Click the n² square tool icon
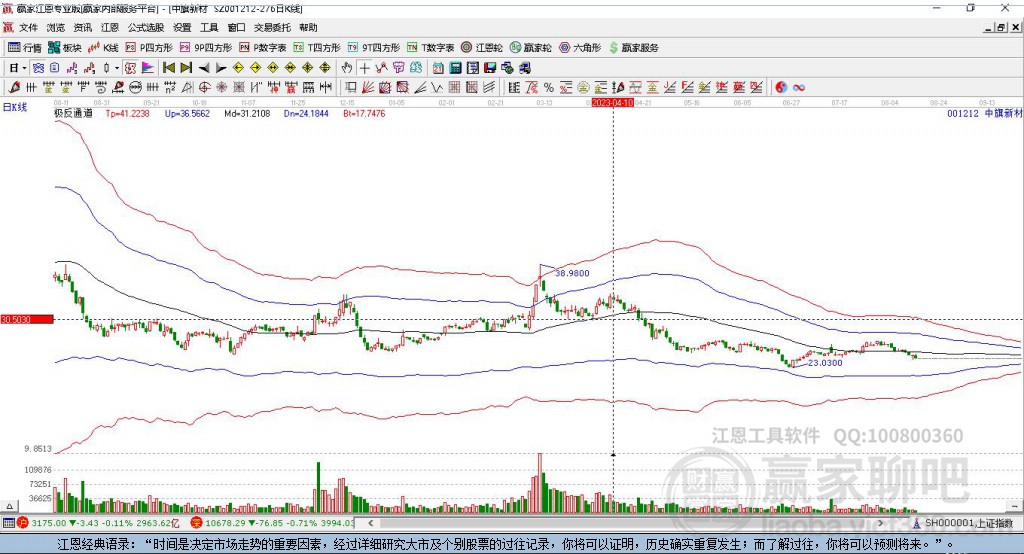The width and height of the screenshot is (1024, 554). point(170,87)
